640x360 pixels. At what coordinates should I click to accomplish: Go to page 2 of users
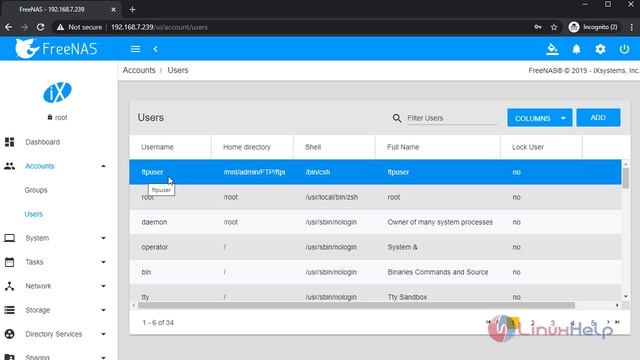tap(532, 322)
